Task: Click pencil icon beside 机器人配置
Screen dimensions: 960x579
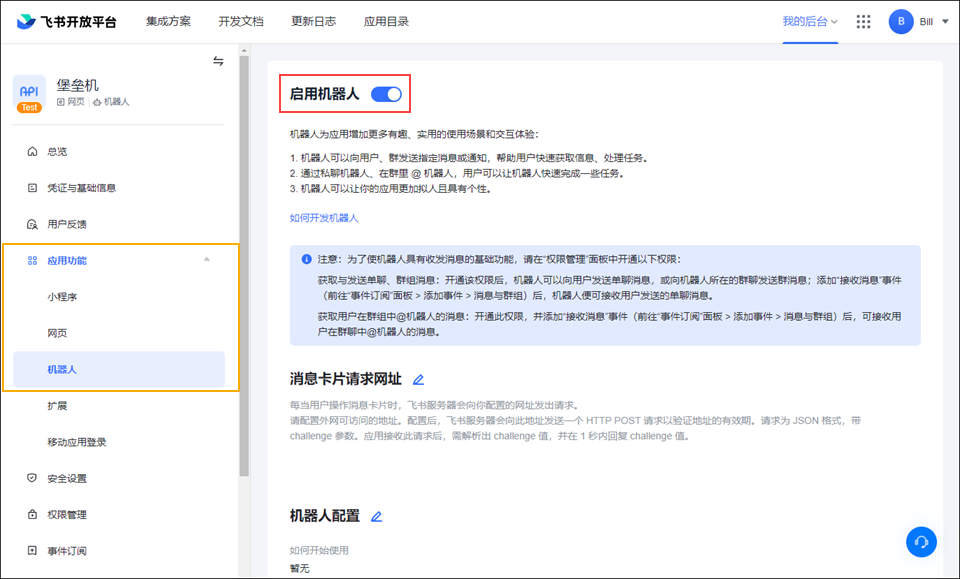Action: 377,517
